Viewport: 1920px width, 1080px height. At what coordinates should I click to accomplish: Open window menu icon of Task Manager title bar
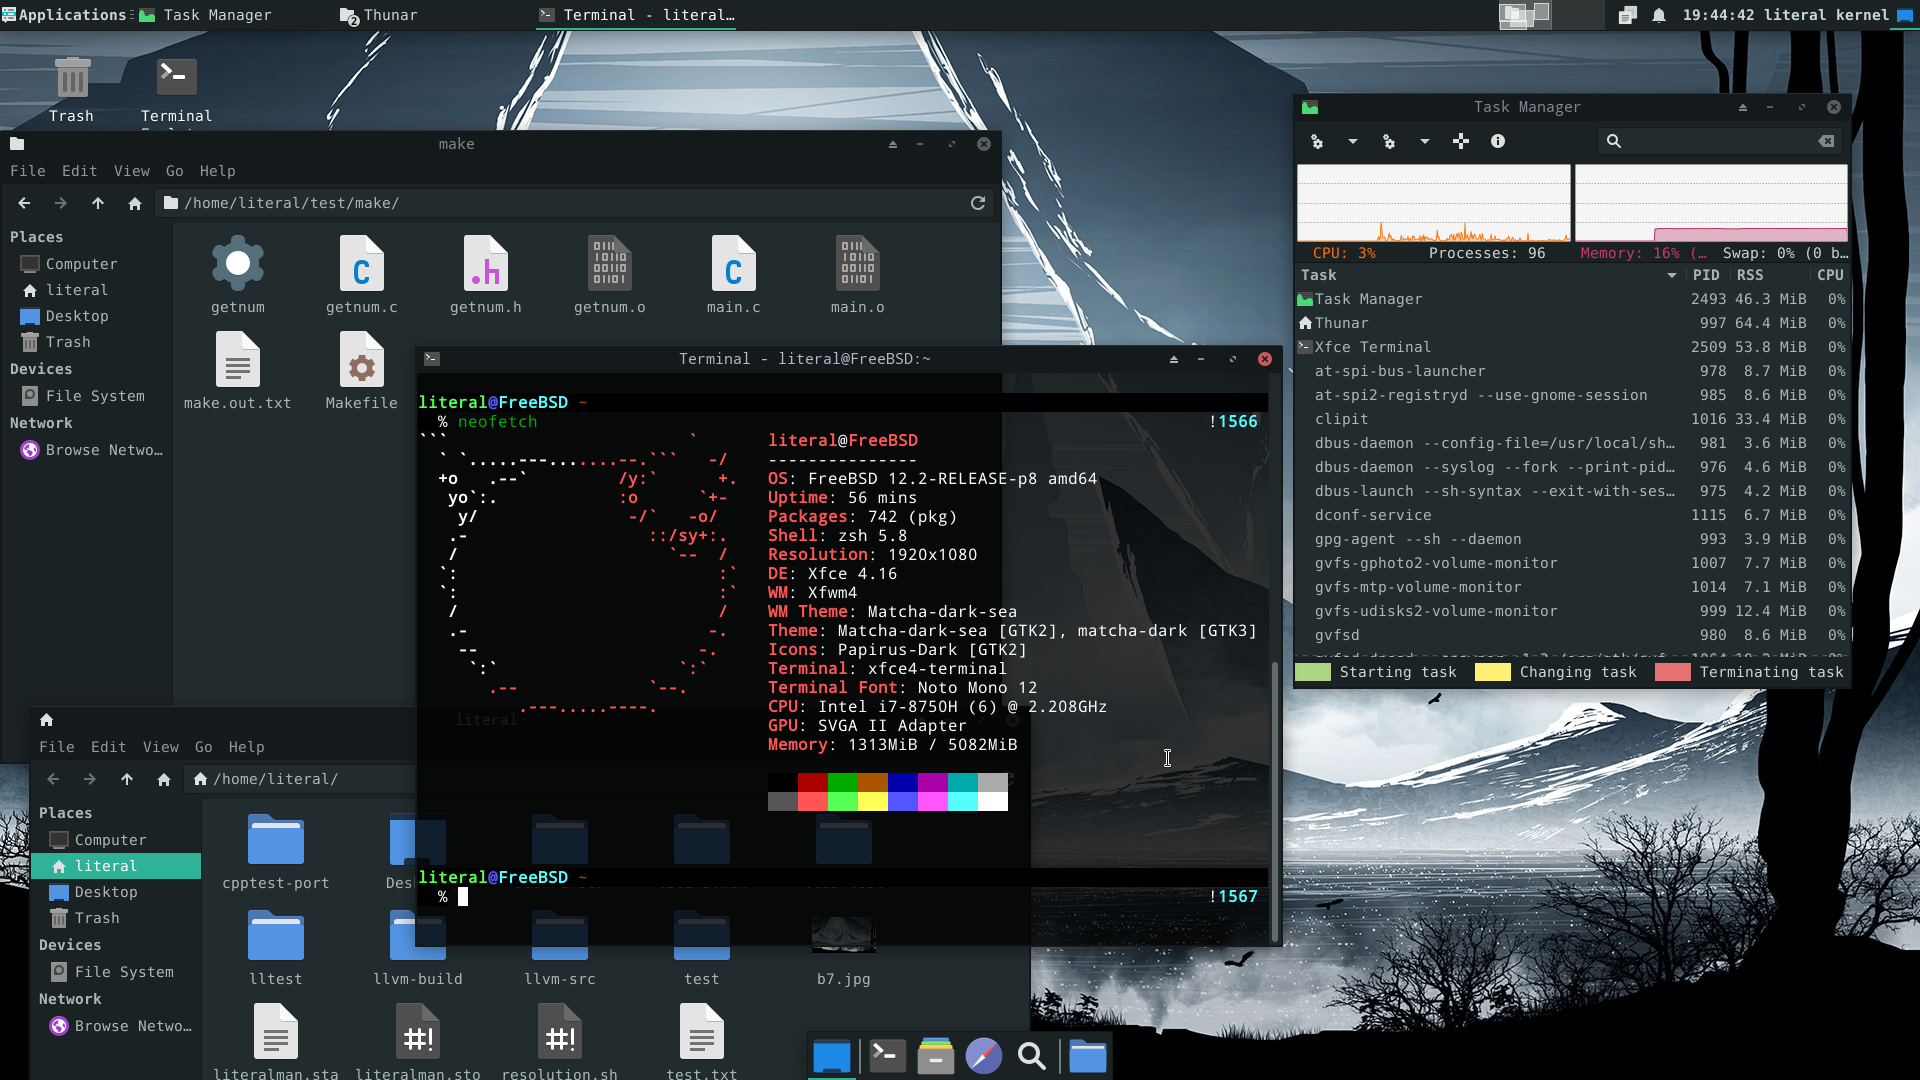tap(1310, 107)
